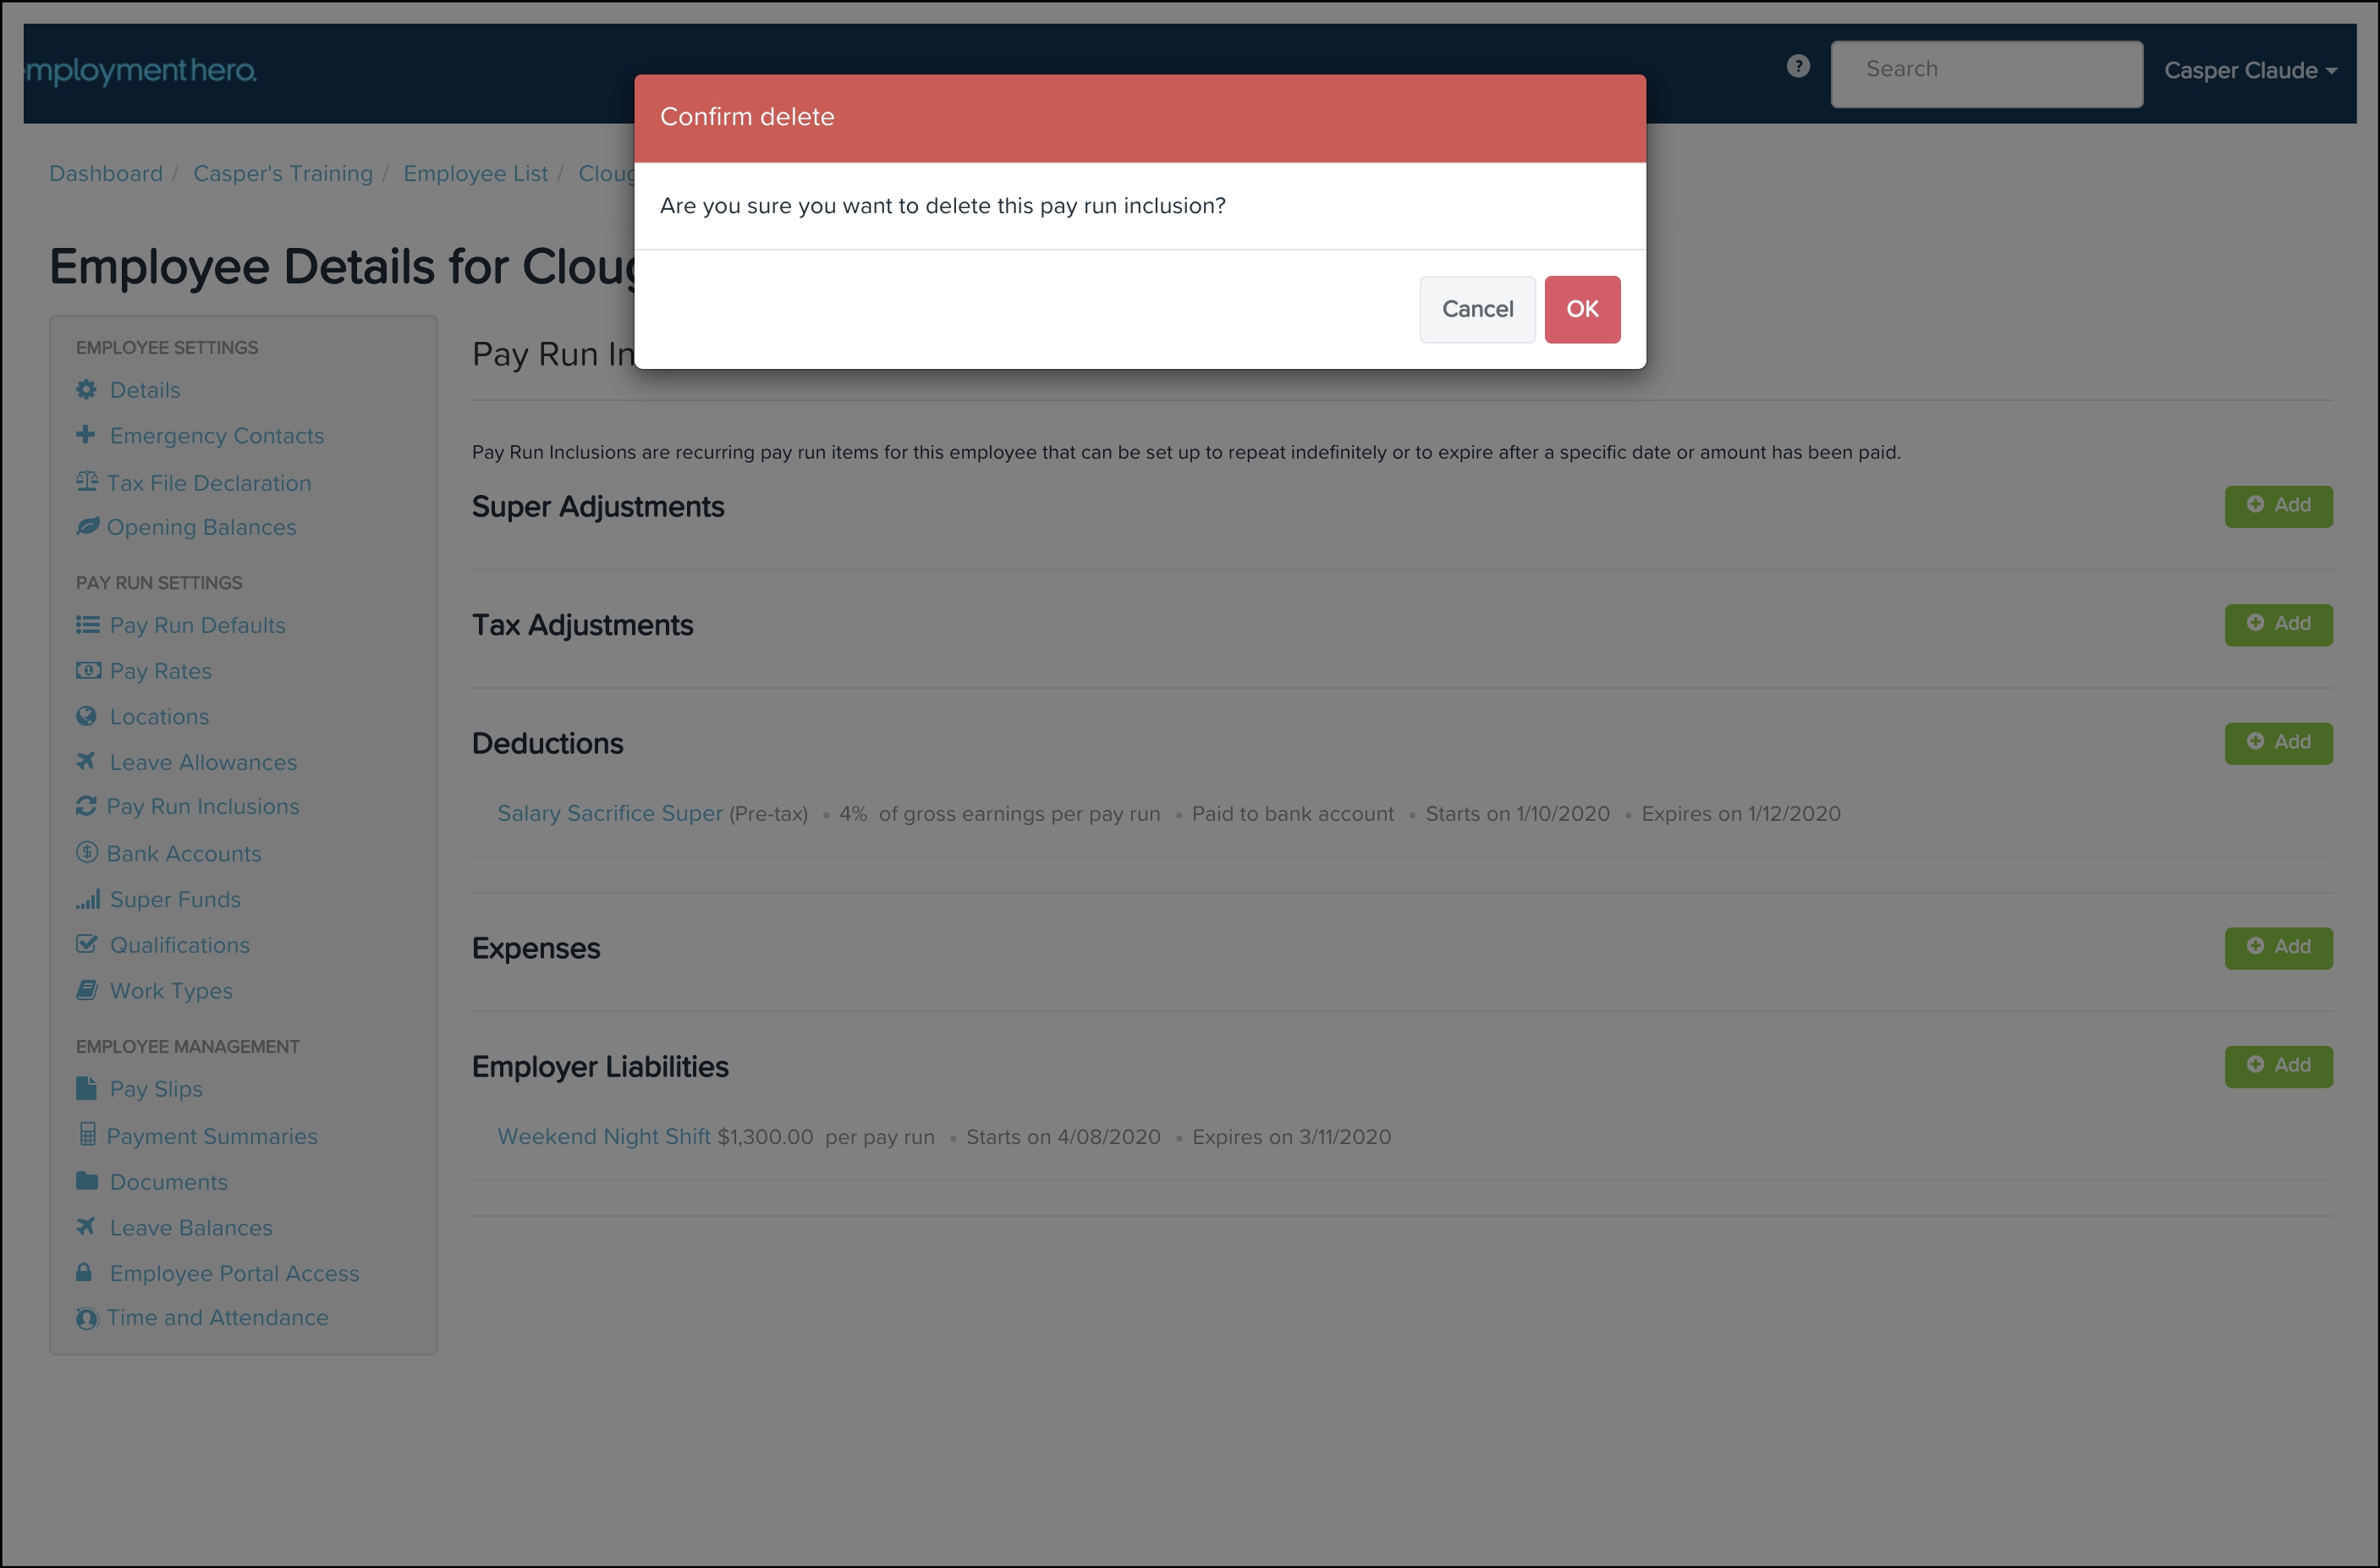The height and width of the screenshot is (1568, 2380).
Task: Click the scales icon beside Tax File Declaration
Action: tap(87, 482)
